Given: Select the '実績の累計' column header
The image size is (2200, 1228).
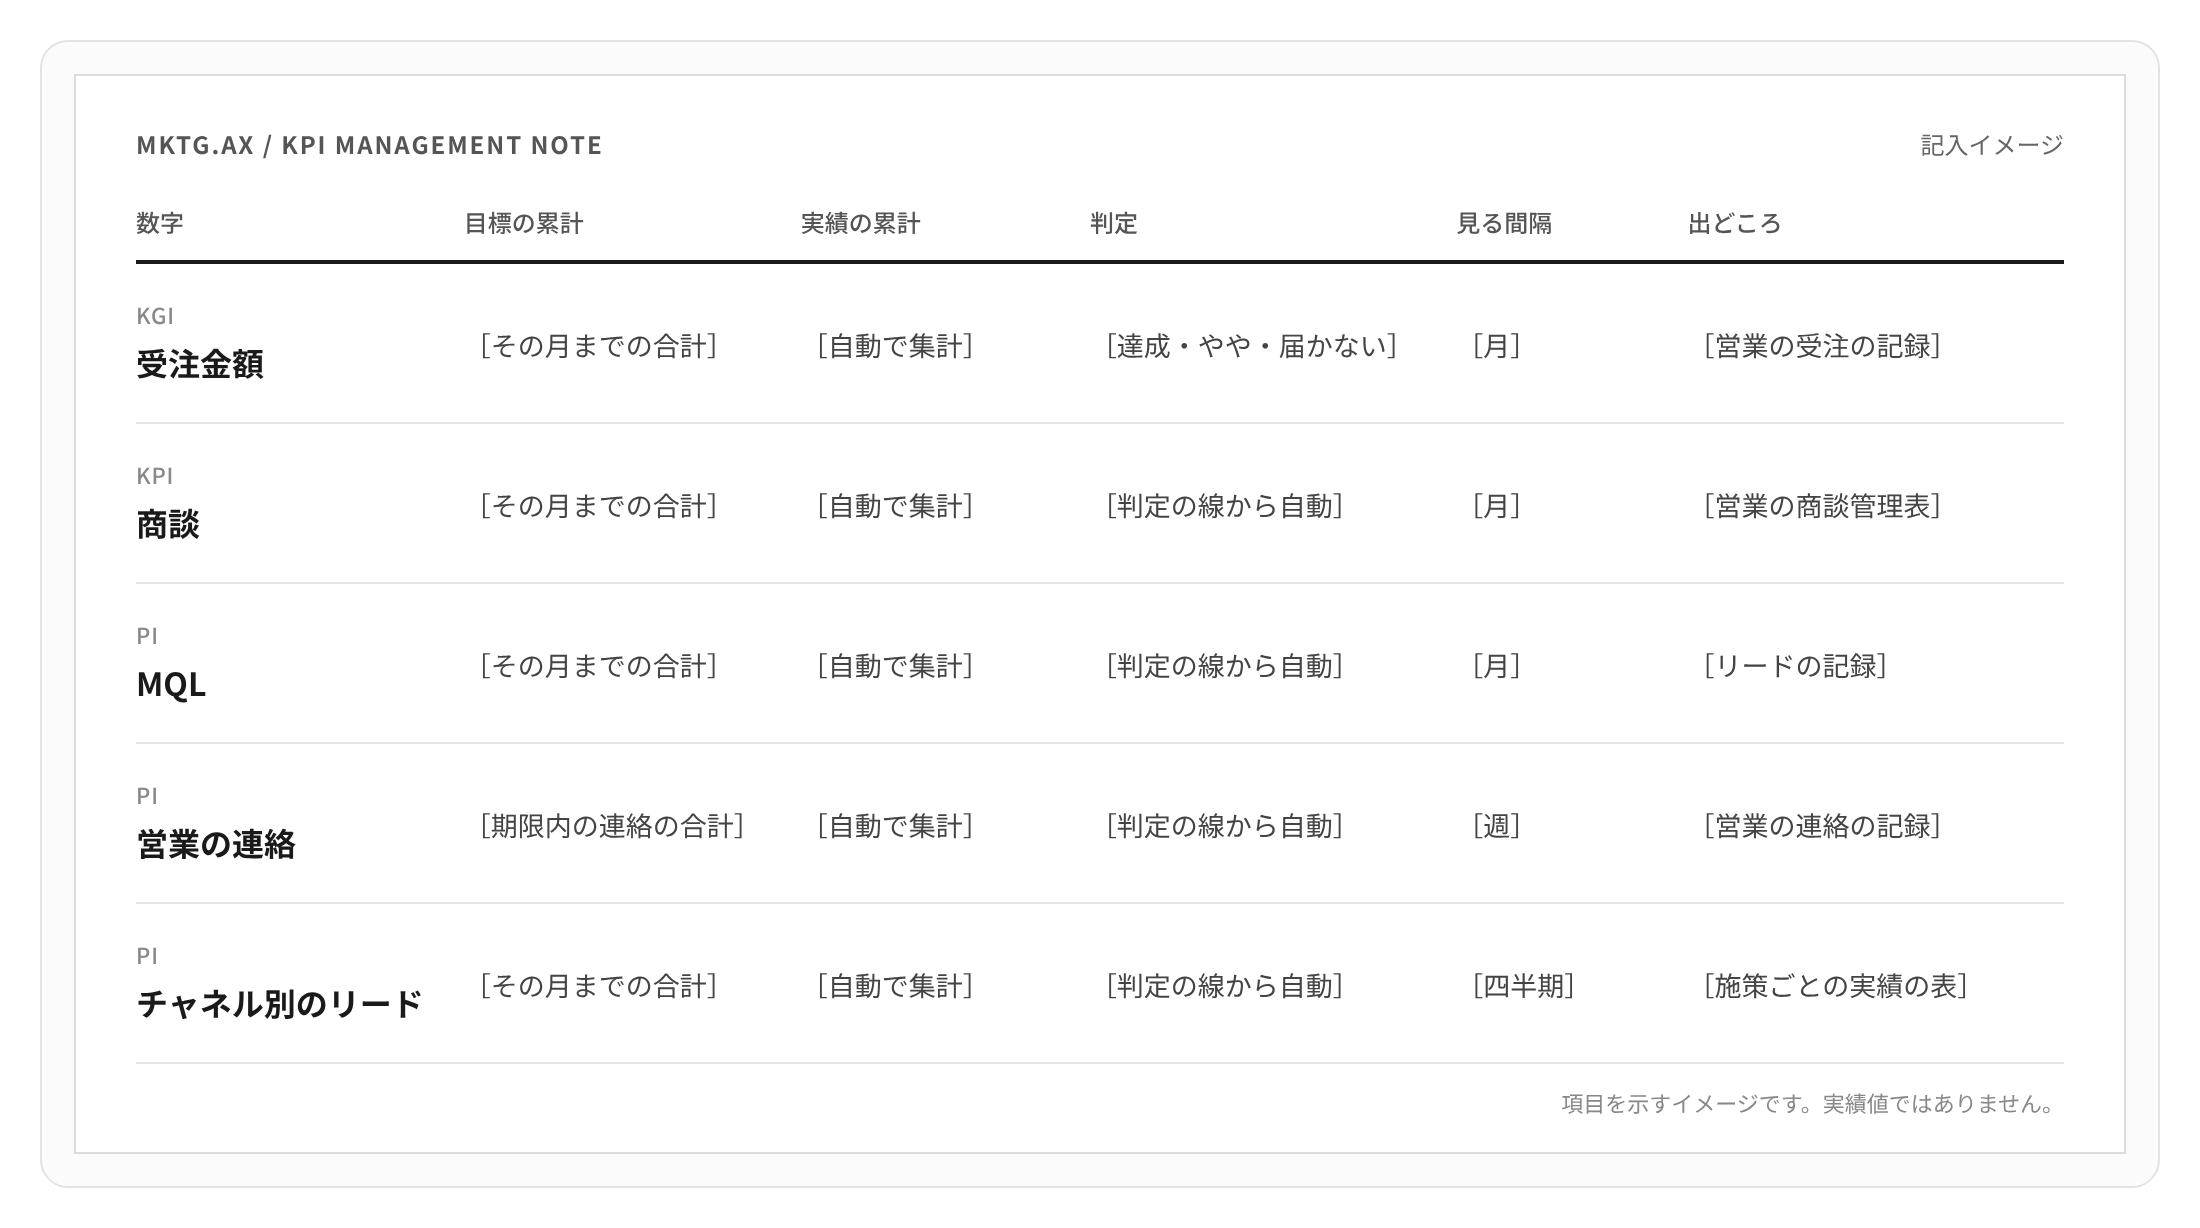Looking at the screenshot, I should click(x=860, y=223).
